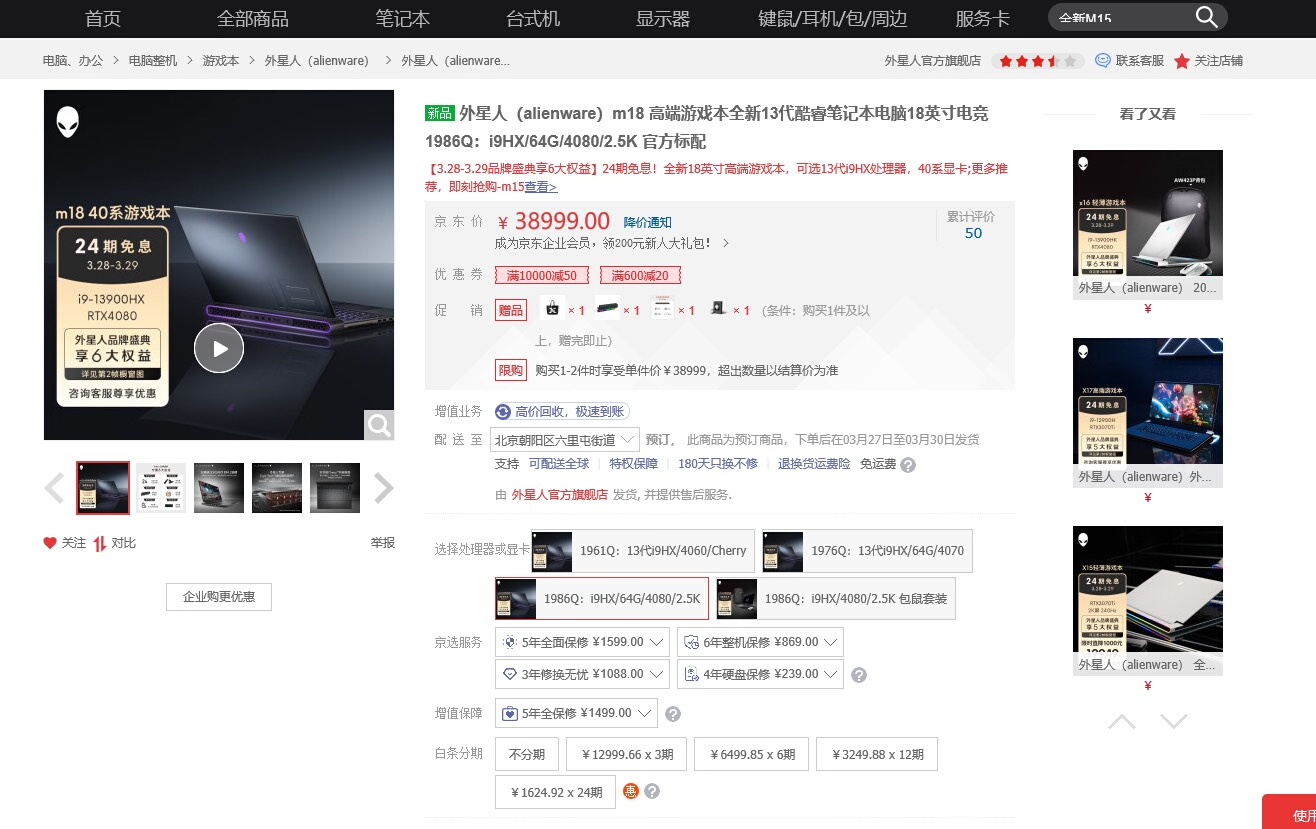Click the fourth gift item icon
The width and height of the screenshot is (1316, 829).
point(716,309)
